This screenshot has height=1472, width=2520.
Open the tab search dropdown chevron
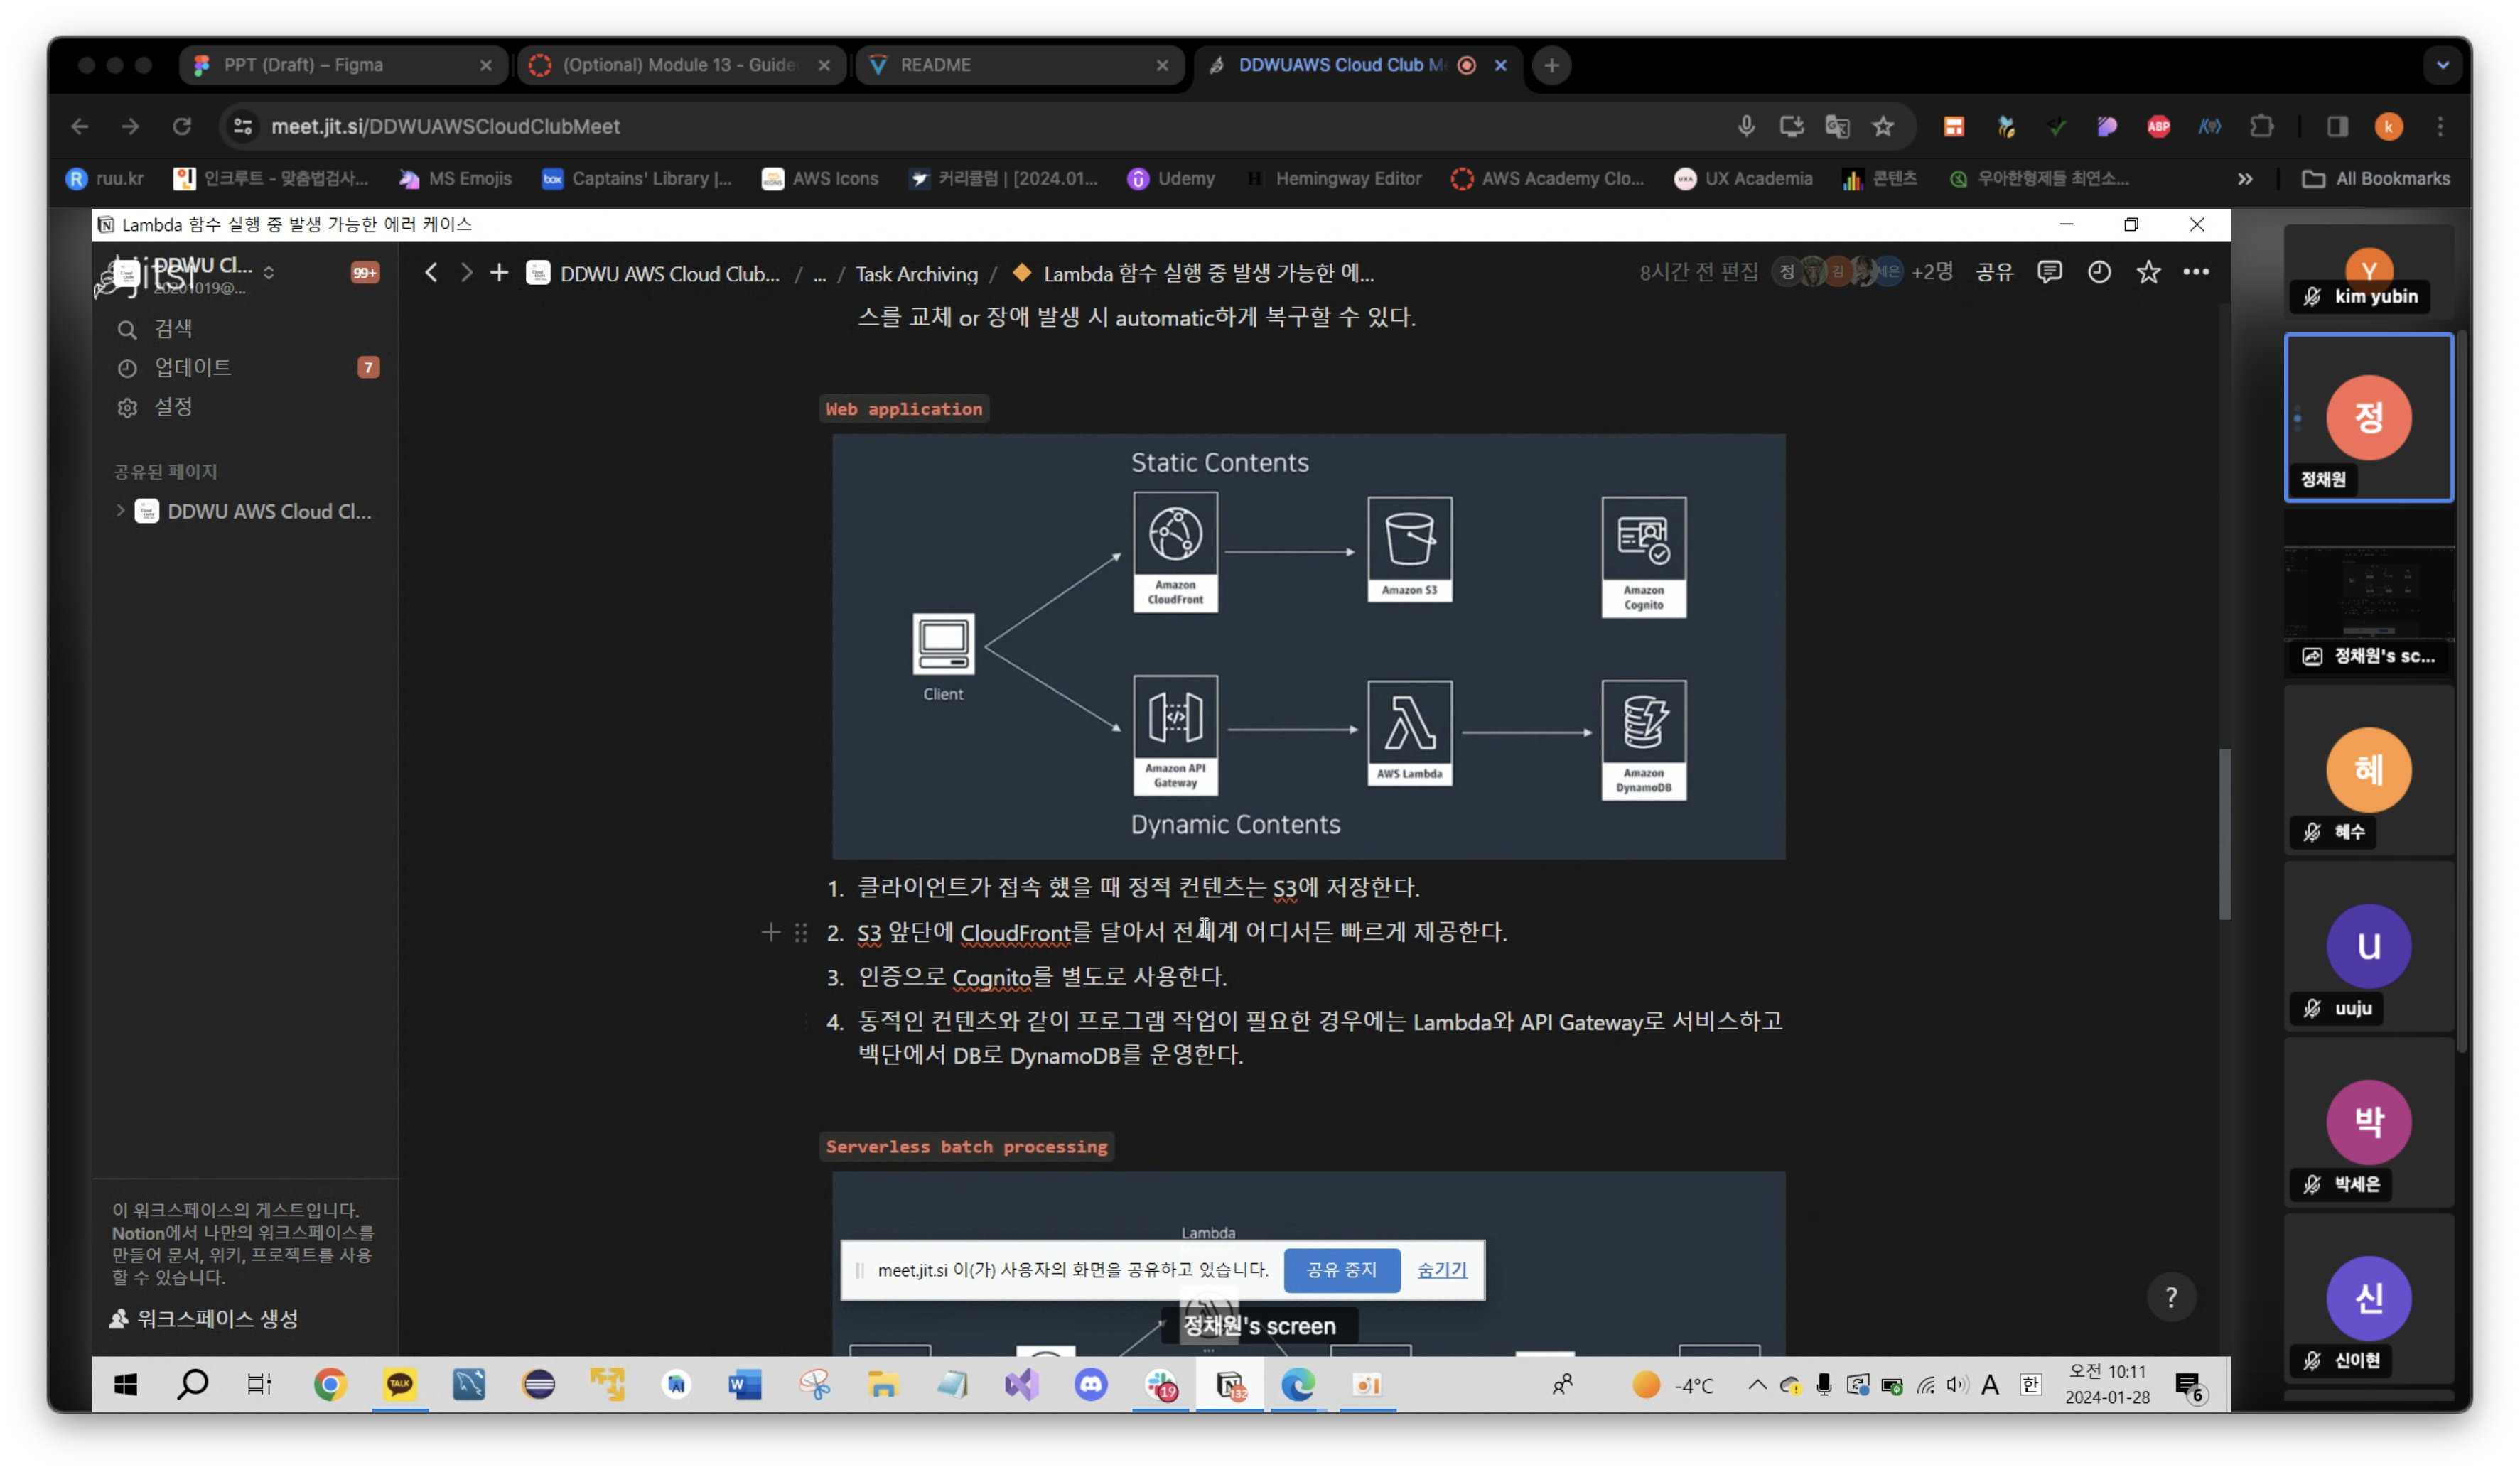point(2443,65)
